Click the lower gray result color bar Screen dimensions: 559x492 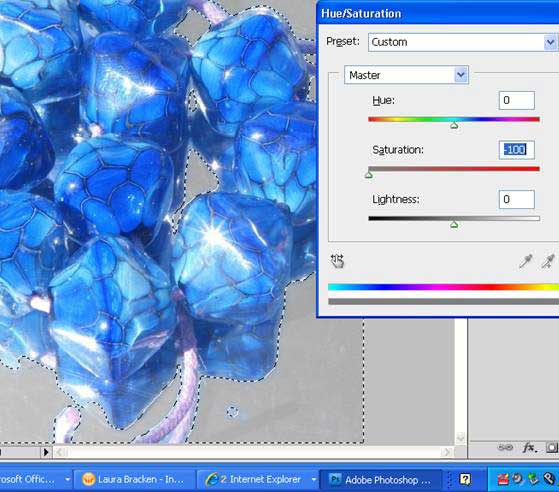coord(443,302)
